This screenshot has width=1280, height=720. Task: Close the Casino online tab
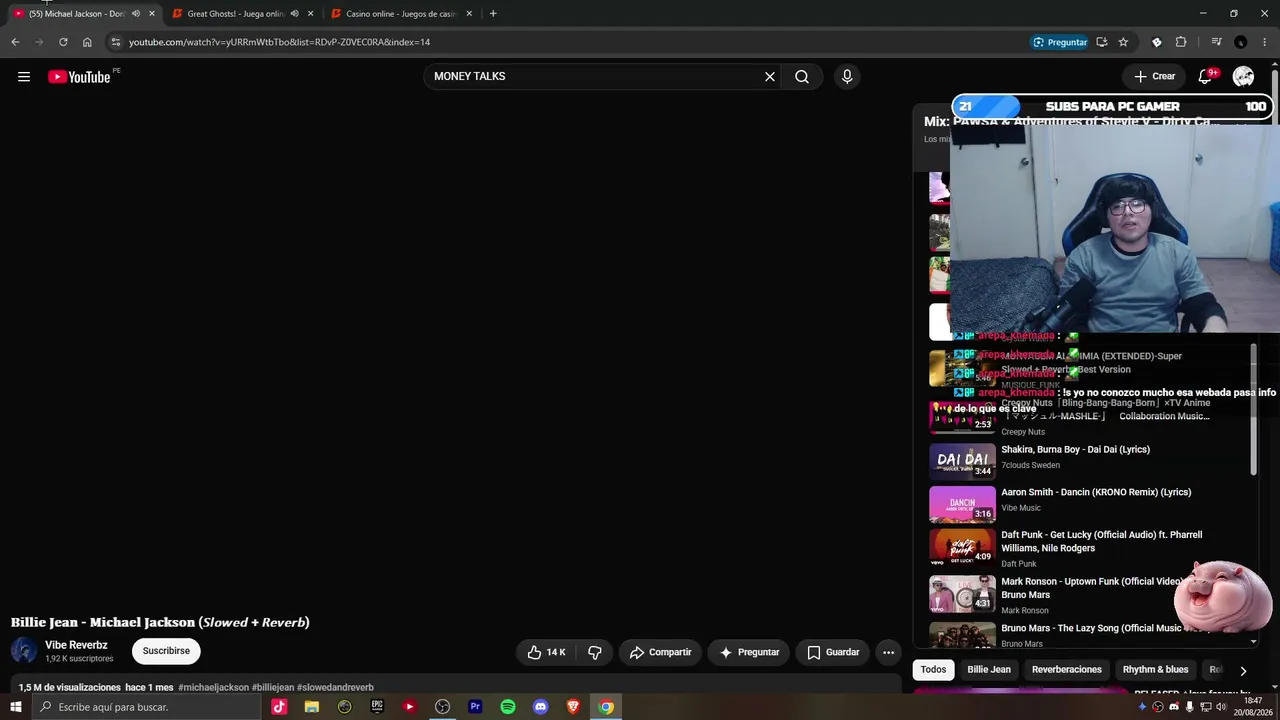pos(469,14)
